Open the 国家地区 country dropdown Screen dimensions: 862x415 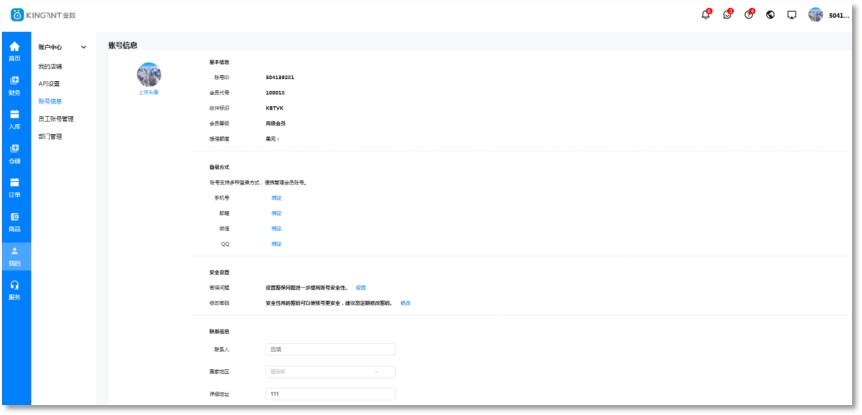330,371
